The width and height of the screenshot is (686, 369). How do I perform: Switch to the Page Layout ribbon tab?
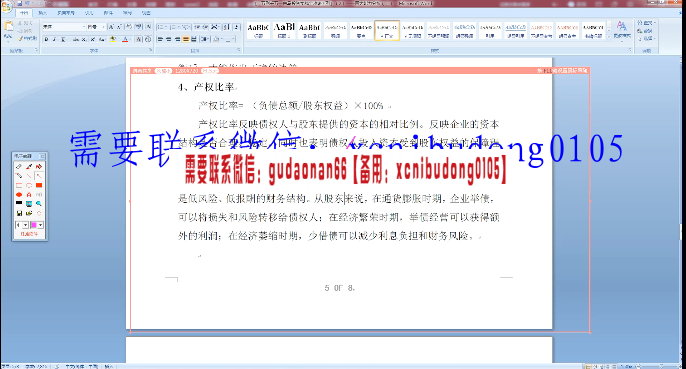pyautogui.click(x=66, y=13)
